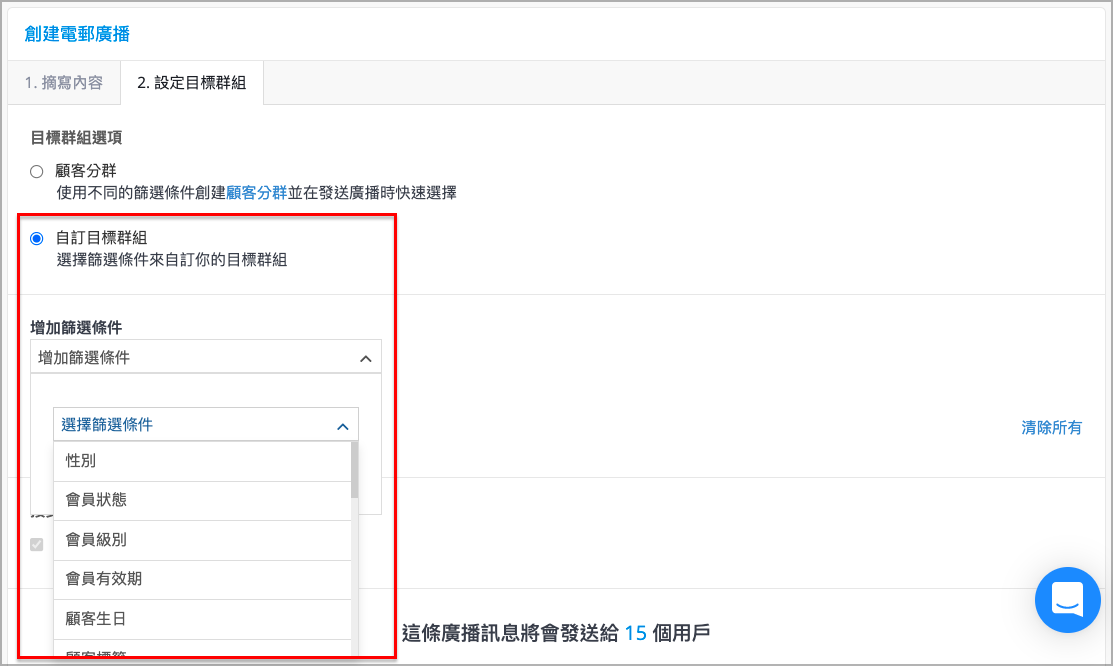Click the recipient count 15
This screenshot has width=1113, height=666.
click(x=635, y=633)
